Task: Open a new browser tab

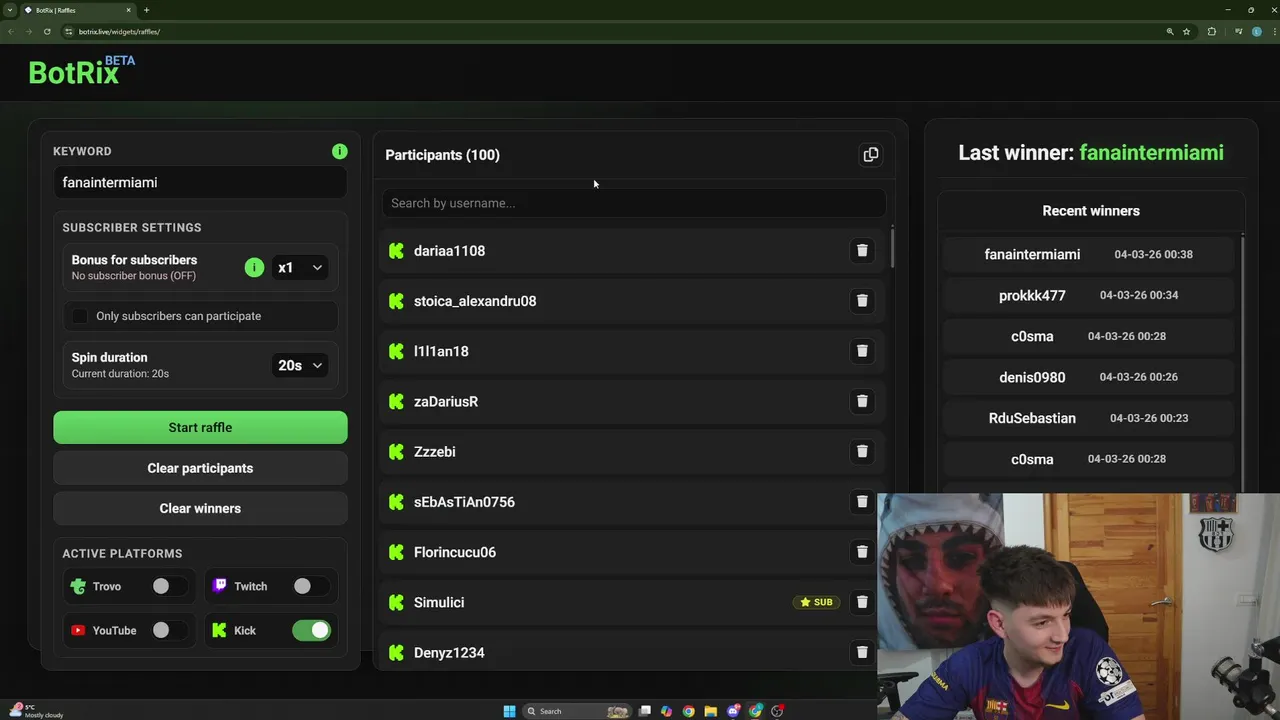Action: [146, 10]
